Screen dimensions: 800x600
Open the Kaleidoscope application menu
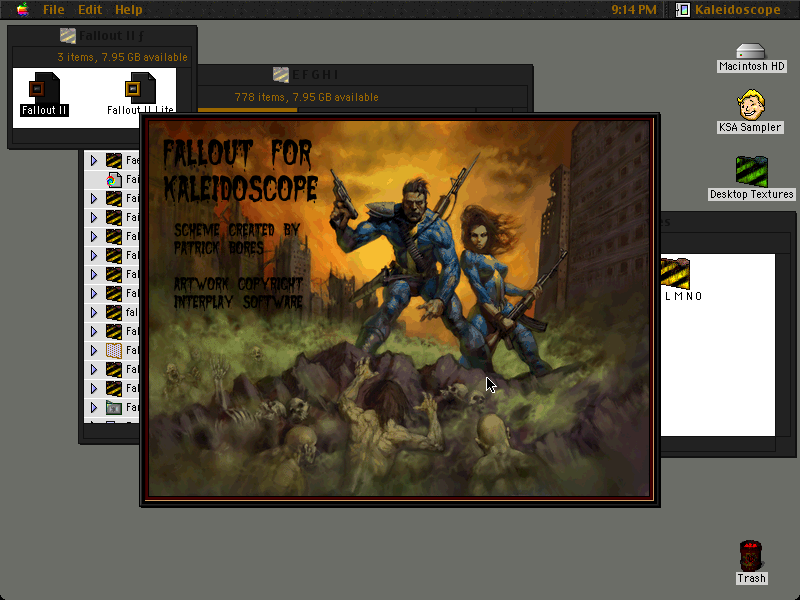click(729, 10)
